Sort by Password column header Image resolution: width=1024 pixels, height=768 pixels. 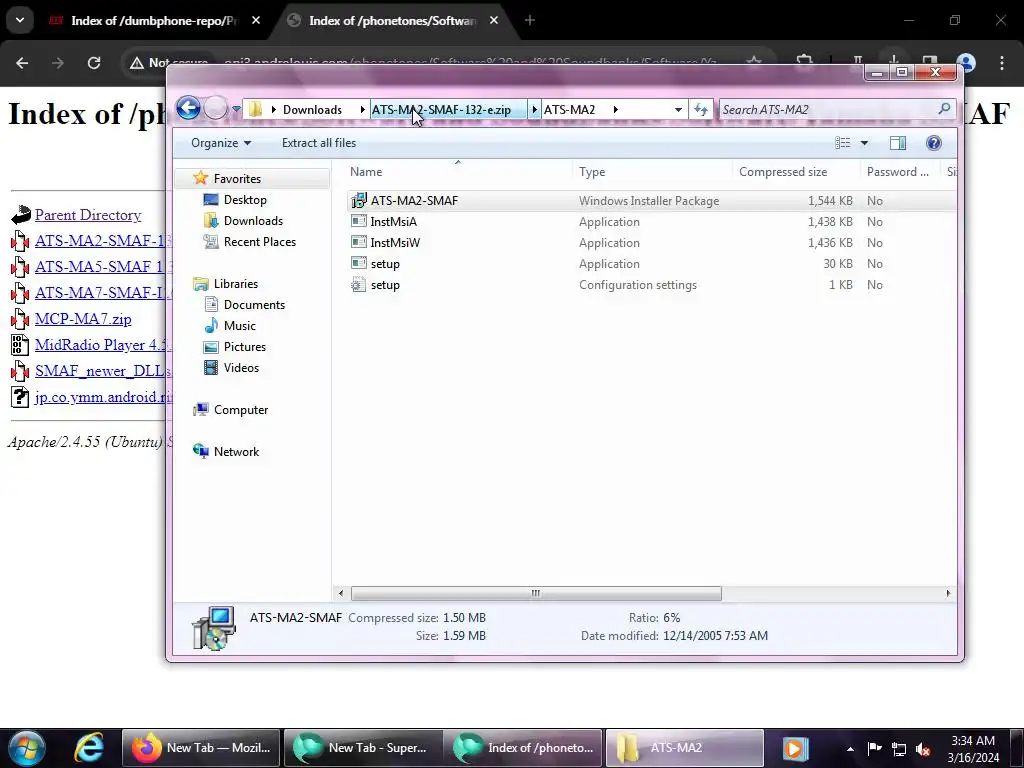click(901, 172)
